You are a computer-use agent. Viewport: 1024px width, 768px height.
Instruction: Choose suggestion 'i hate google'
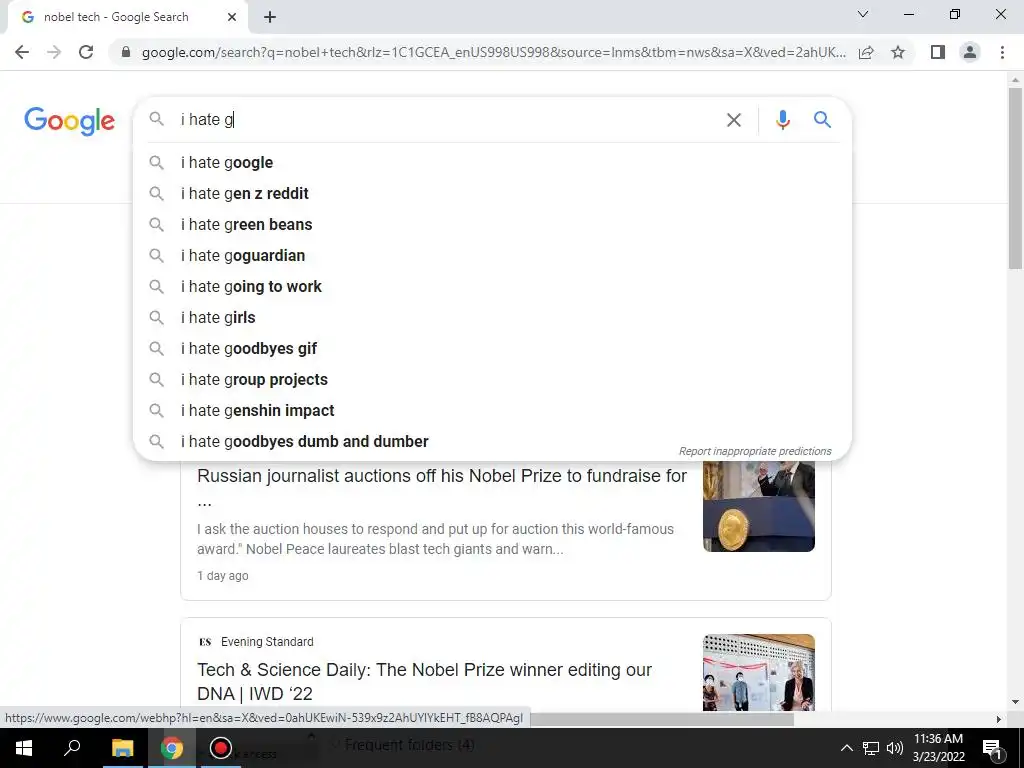(492, 163)
